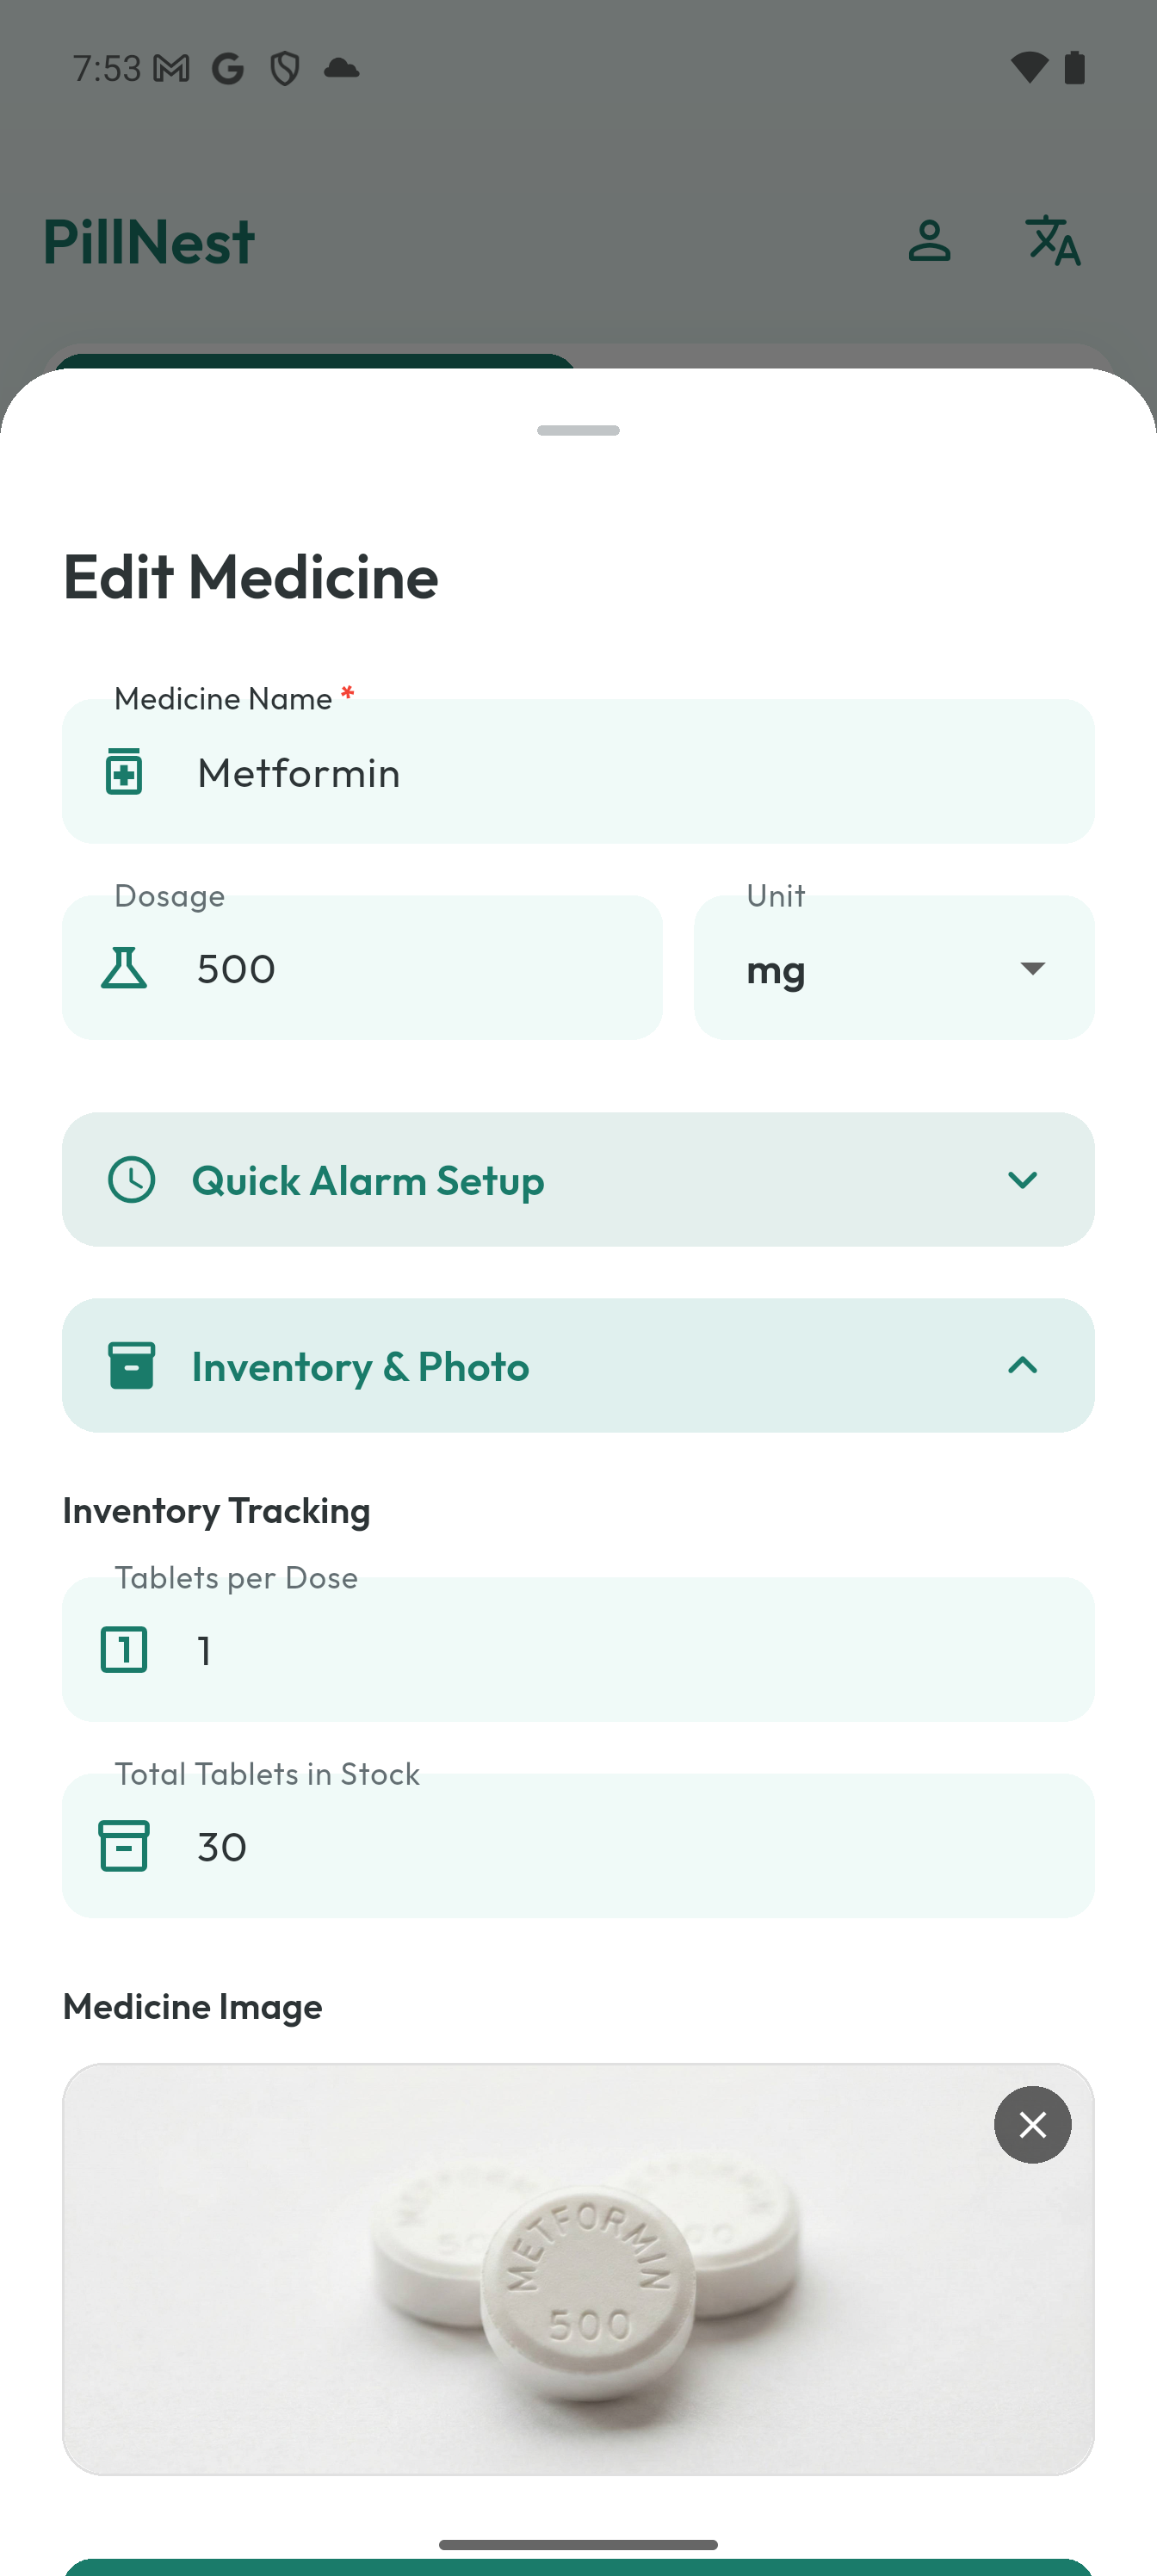Click the profile account icon in the header
Screen dimensions: 1157x2576
pyautogui.click(x=930, y=240)
